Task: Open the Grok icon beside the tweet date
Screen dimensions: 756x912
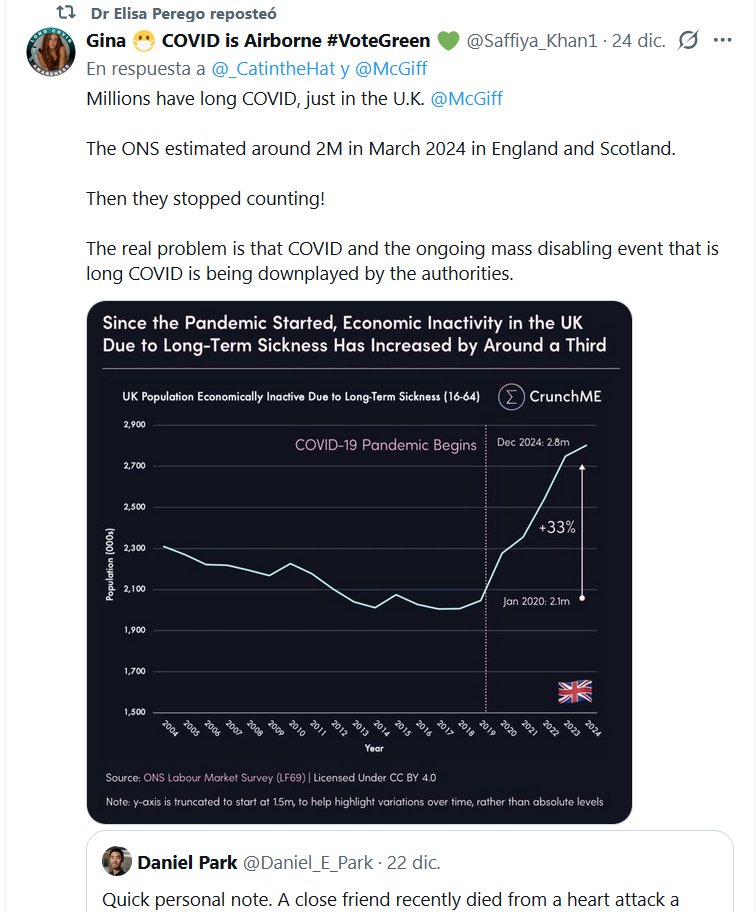Action: pos(688,41)
